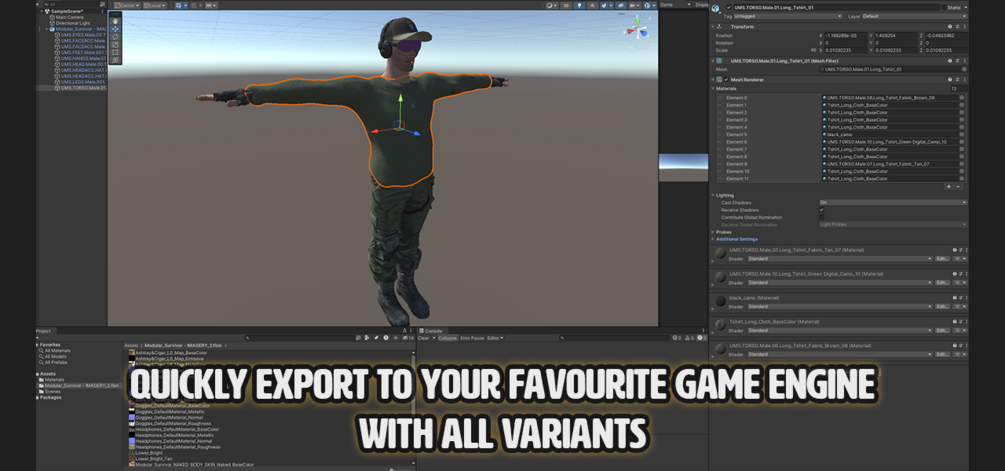Toggle scene lighting lightbulb icon
The width and height of the screenshot is (1005, 471).
[579, 5]
